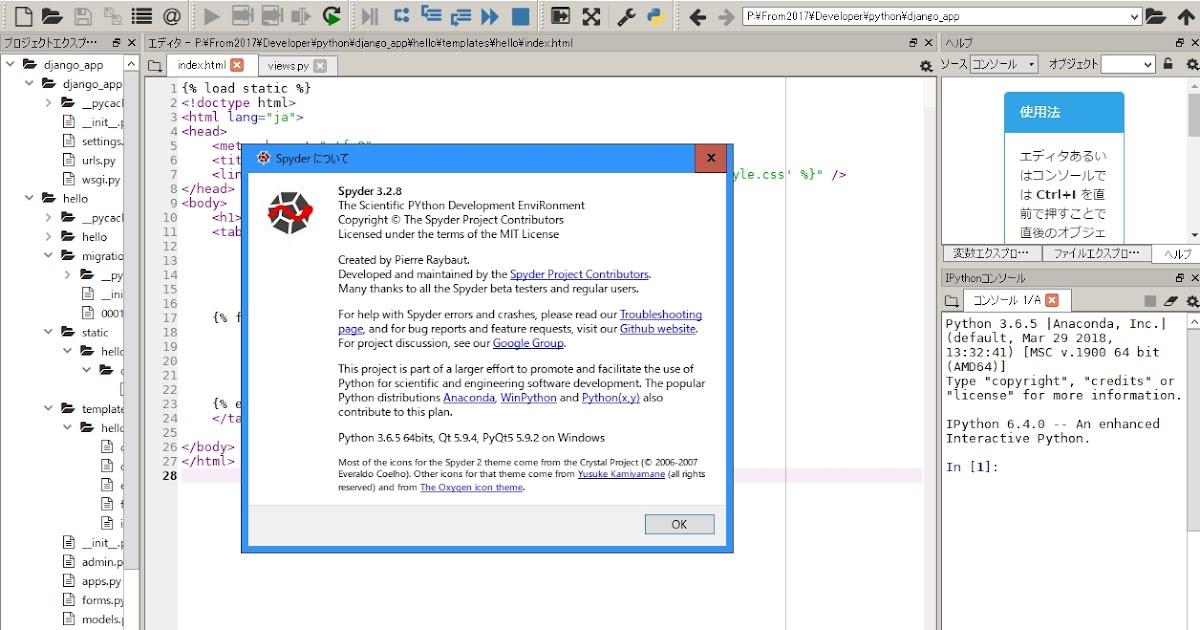Close index.html tab
This screenshot has width=1200, height=630.
237,65
